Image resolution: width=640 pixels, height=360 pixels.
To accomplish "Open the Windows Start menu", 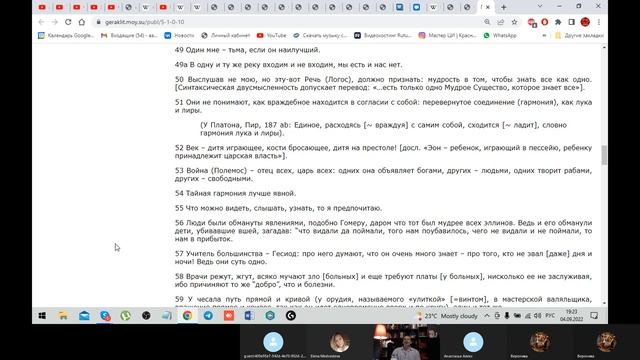I will click(42, 316).
